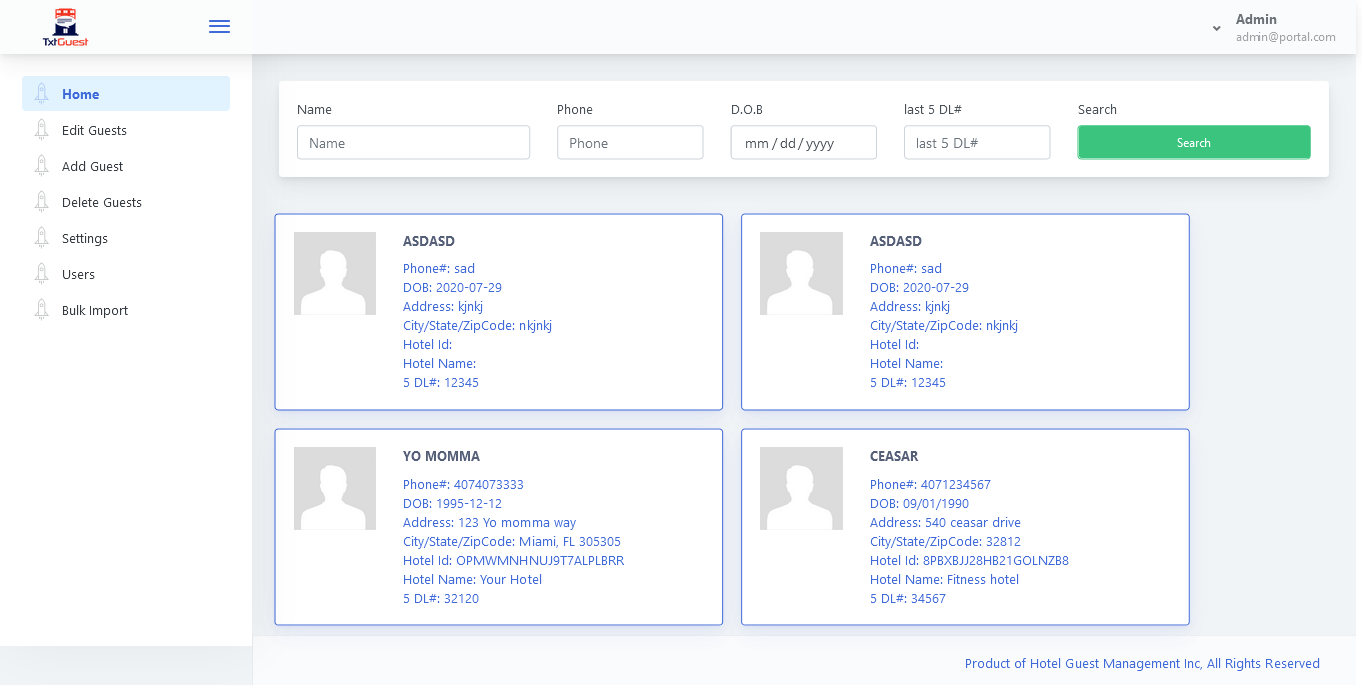Select Add Guest in the sidebar
This screenshot has height=685, width=1362.
[x=92, y=166]
